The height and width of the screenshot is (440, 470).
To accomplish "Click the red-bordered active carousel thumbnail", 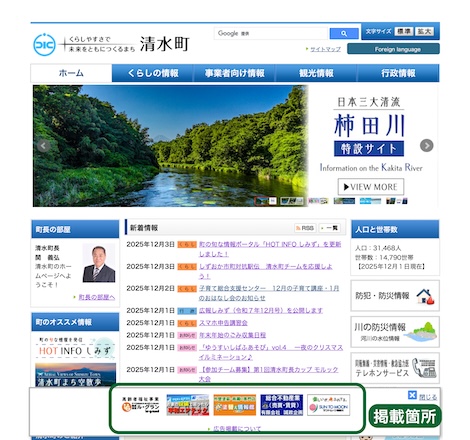I will pyautogui.click(x=265, y=201).
